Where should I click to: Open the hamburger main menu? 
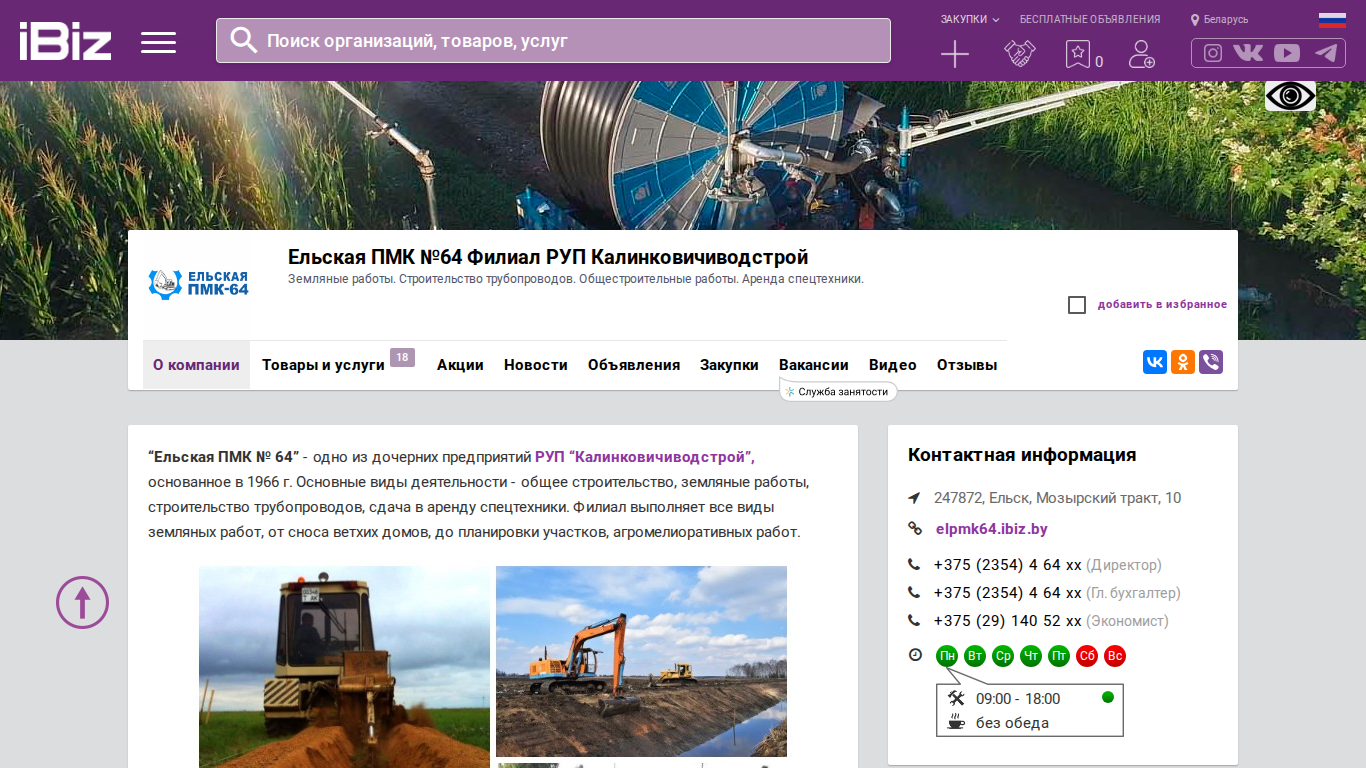pyautogui.click(x=158, y=42)
